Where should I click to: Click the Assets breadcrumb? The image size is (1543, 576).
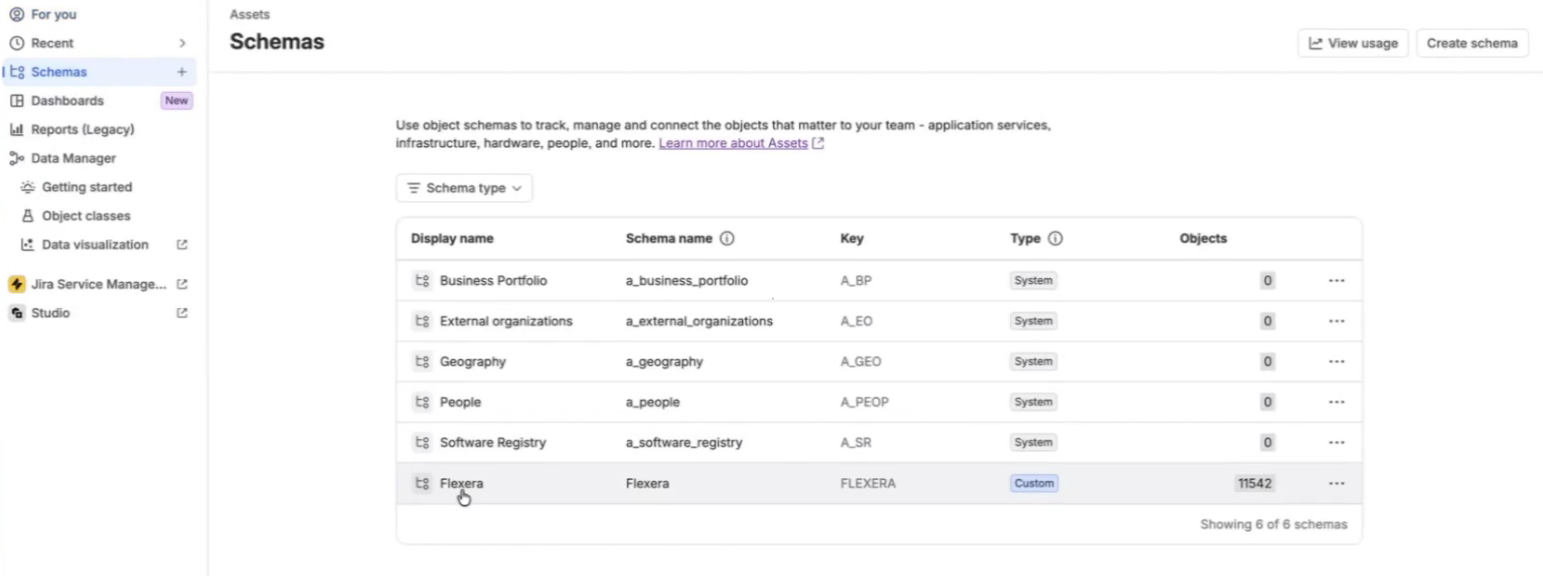[249, 15]
